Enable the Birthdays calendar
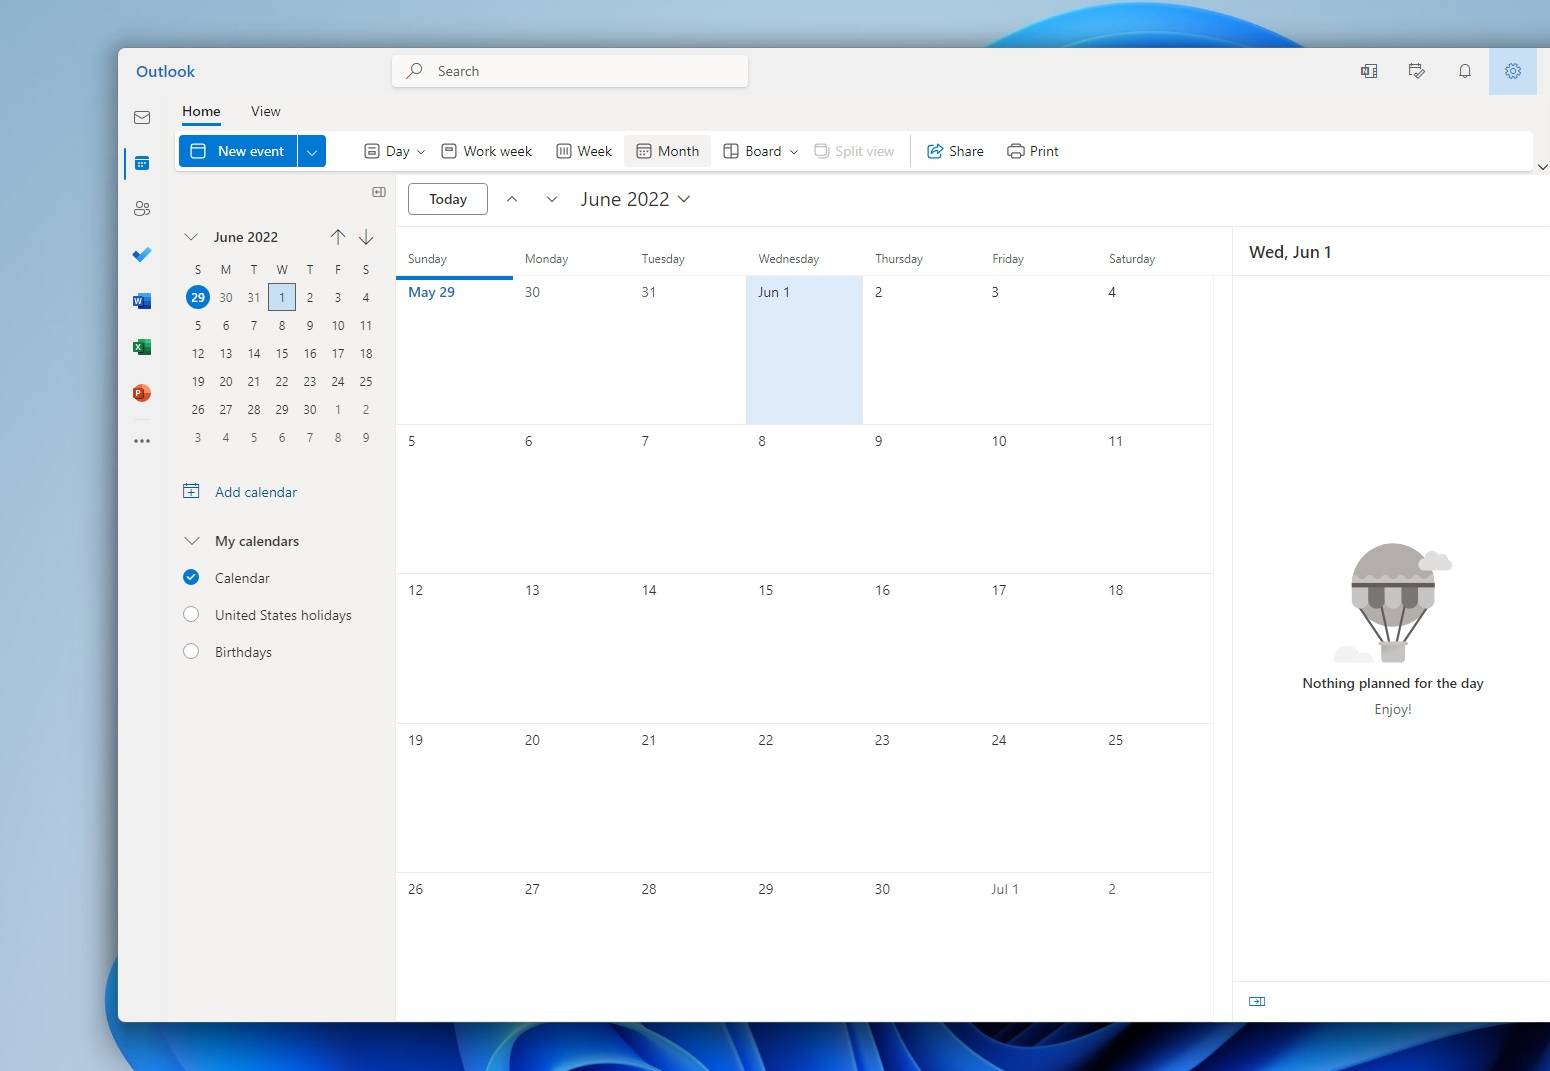1550x1071 pixels. (x=191, y=651)
